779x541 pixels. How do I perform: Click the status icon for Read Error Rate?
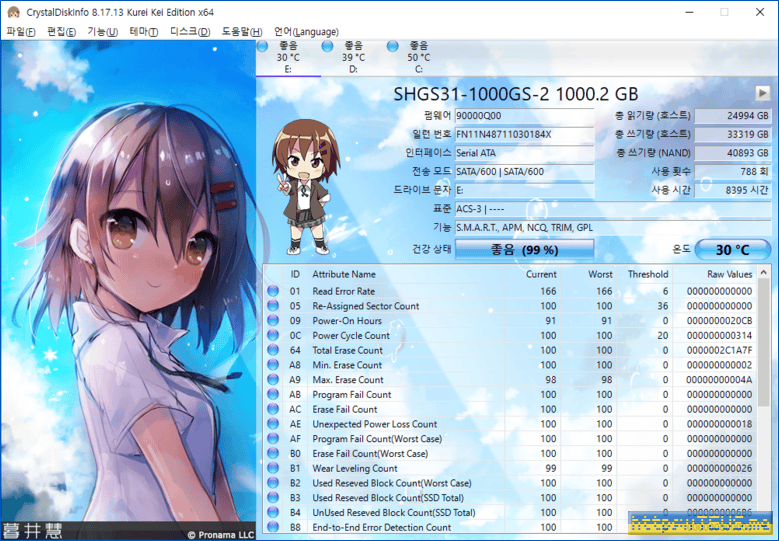(x=273, y=291)
